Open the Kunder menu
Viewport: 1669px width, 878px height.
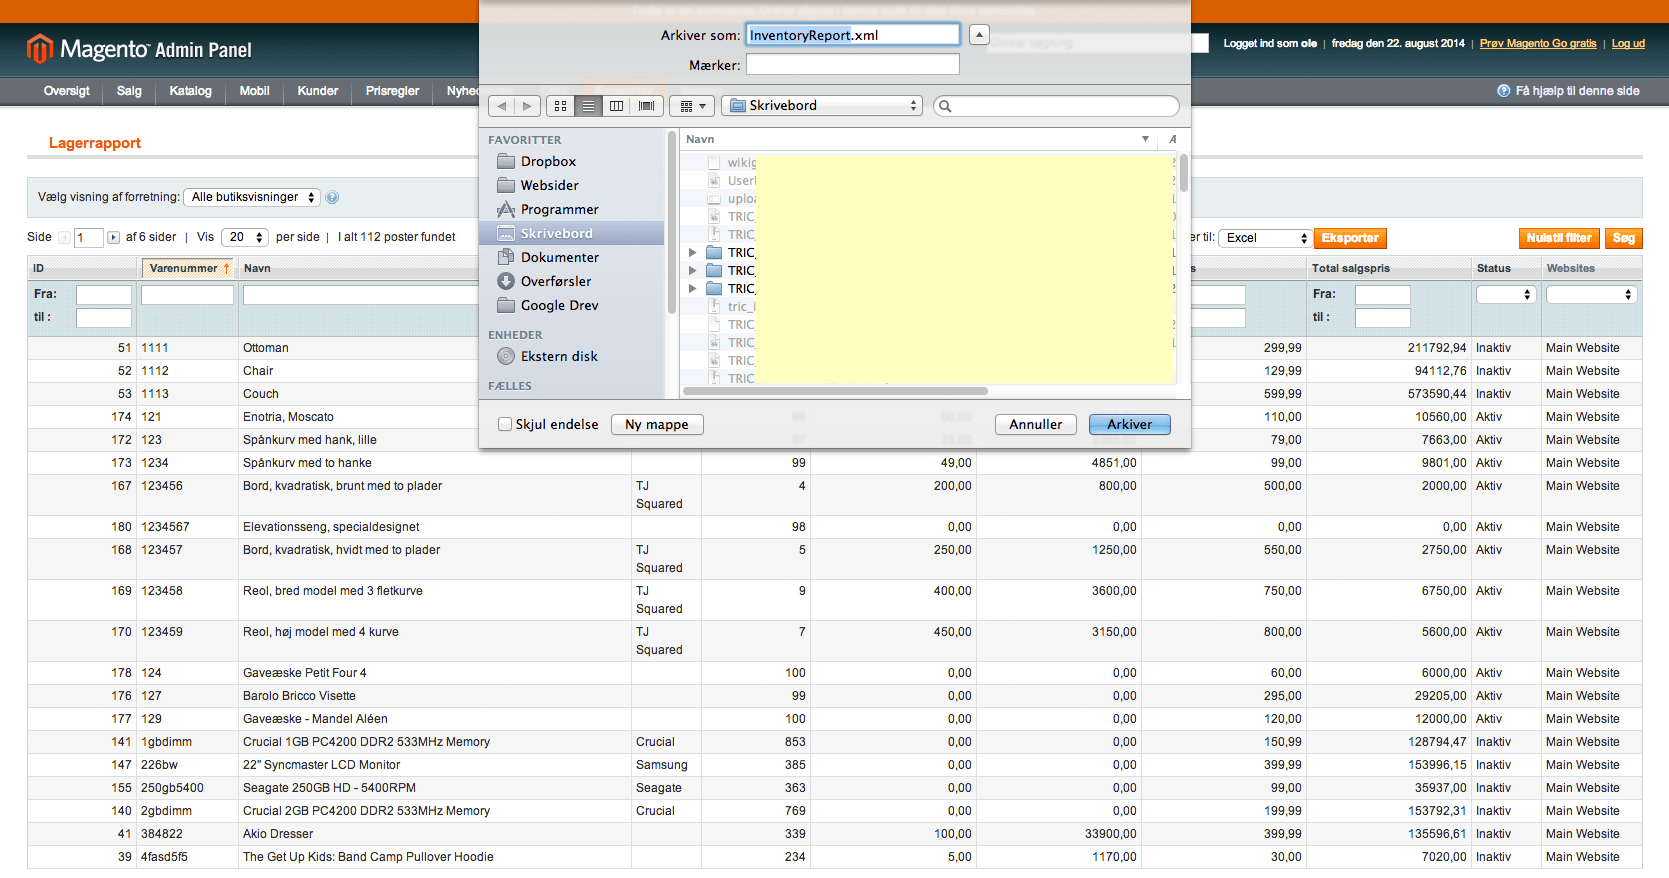coord(317,91)
